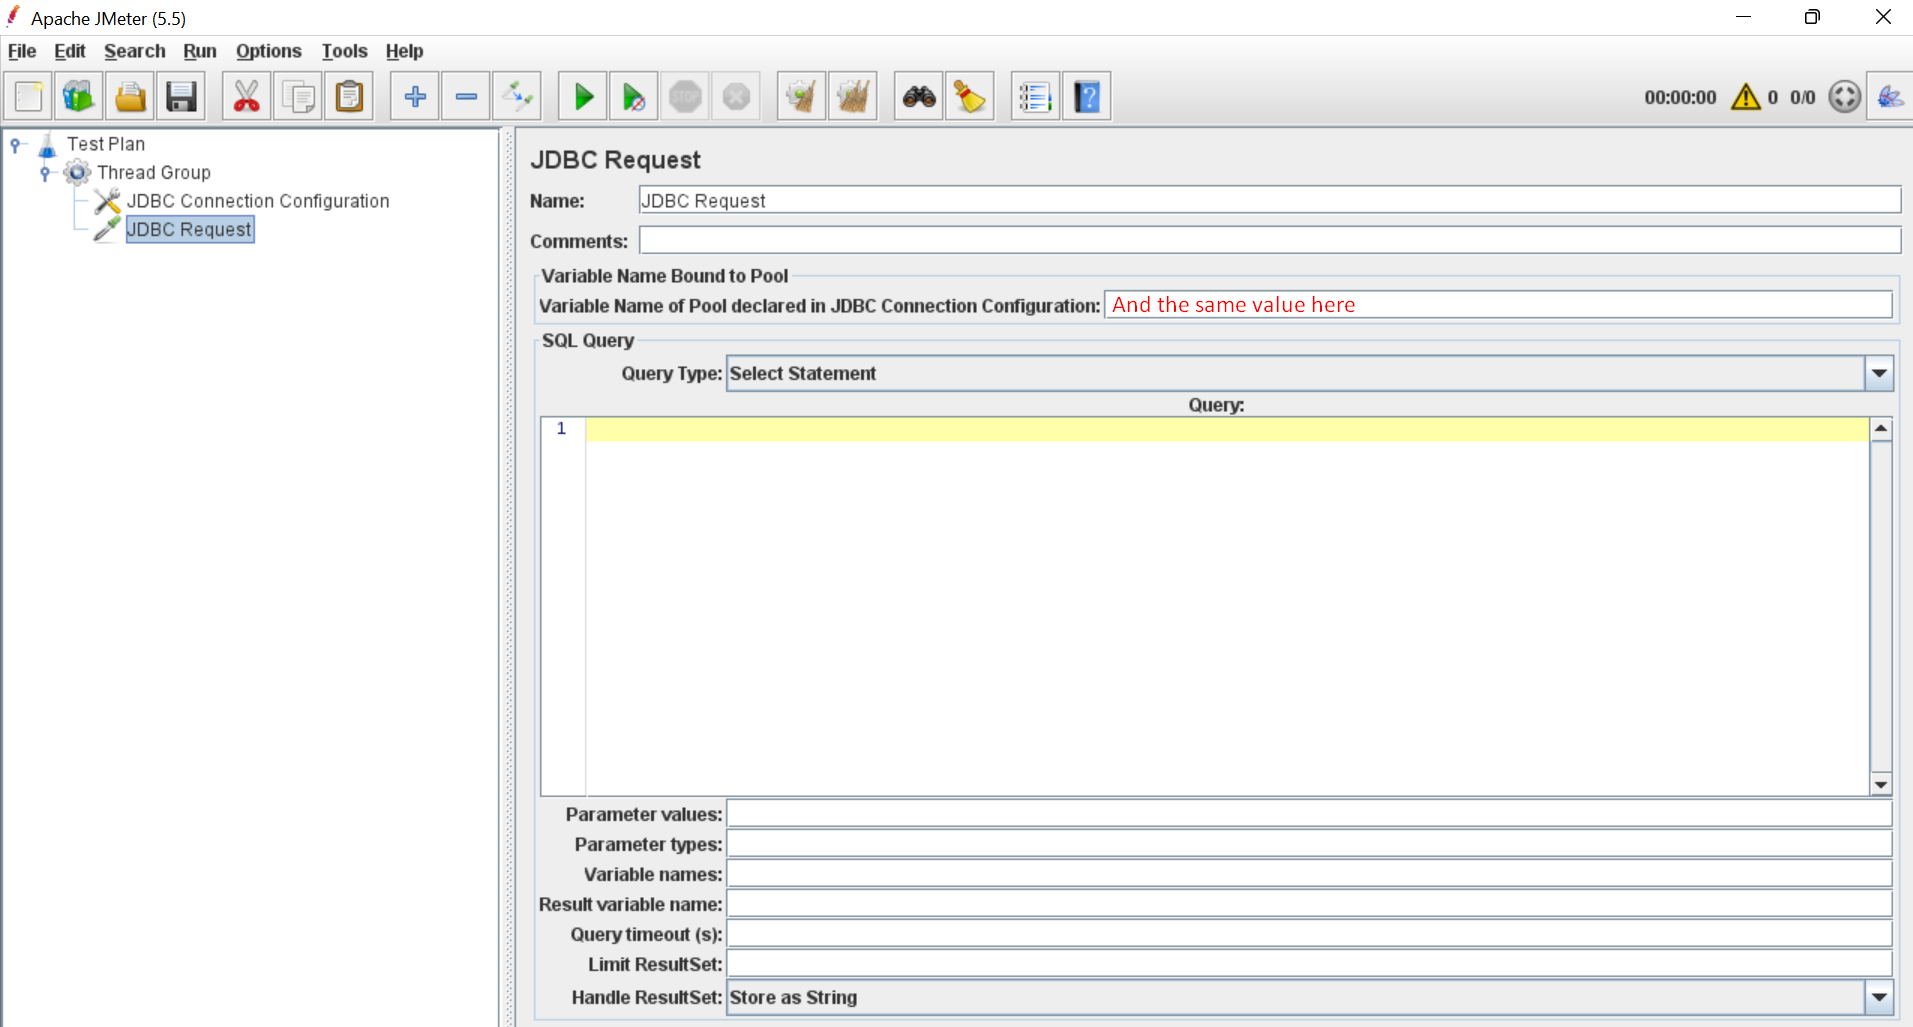The image size is (1913, 1027).
Task: Click the Parameter values field
Action: pos(1309,813)
